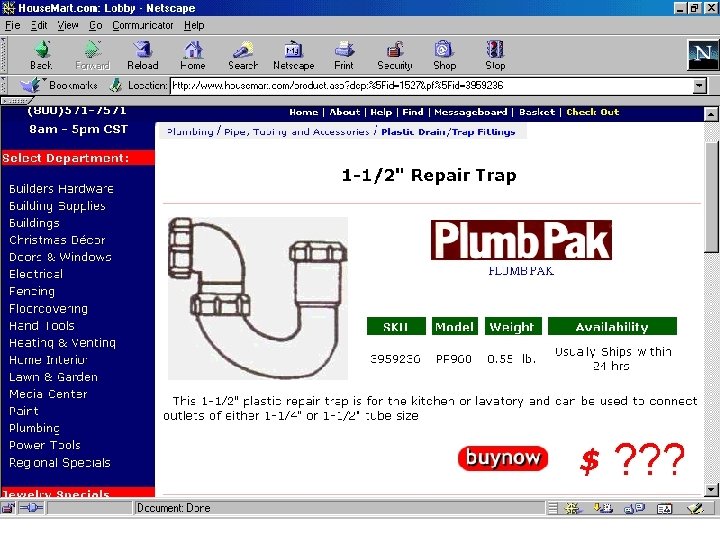This screenshot has height=540, width=720.
Task: Click the Netscape N logo
Action: coord(703,55)
